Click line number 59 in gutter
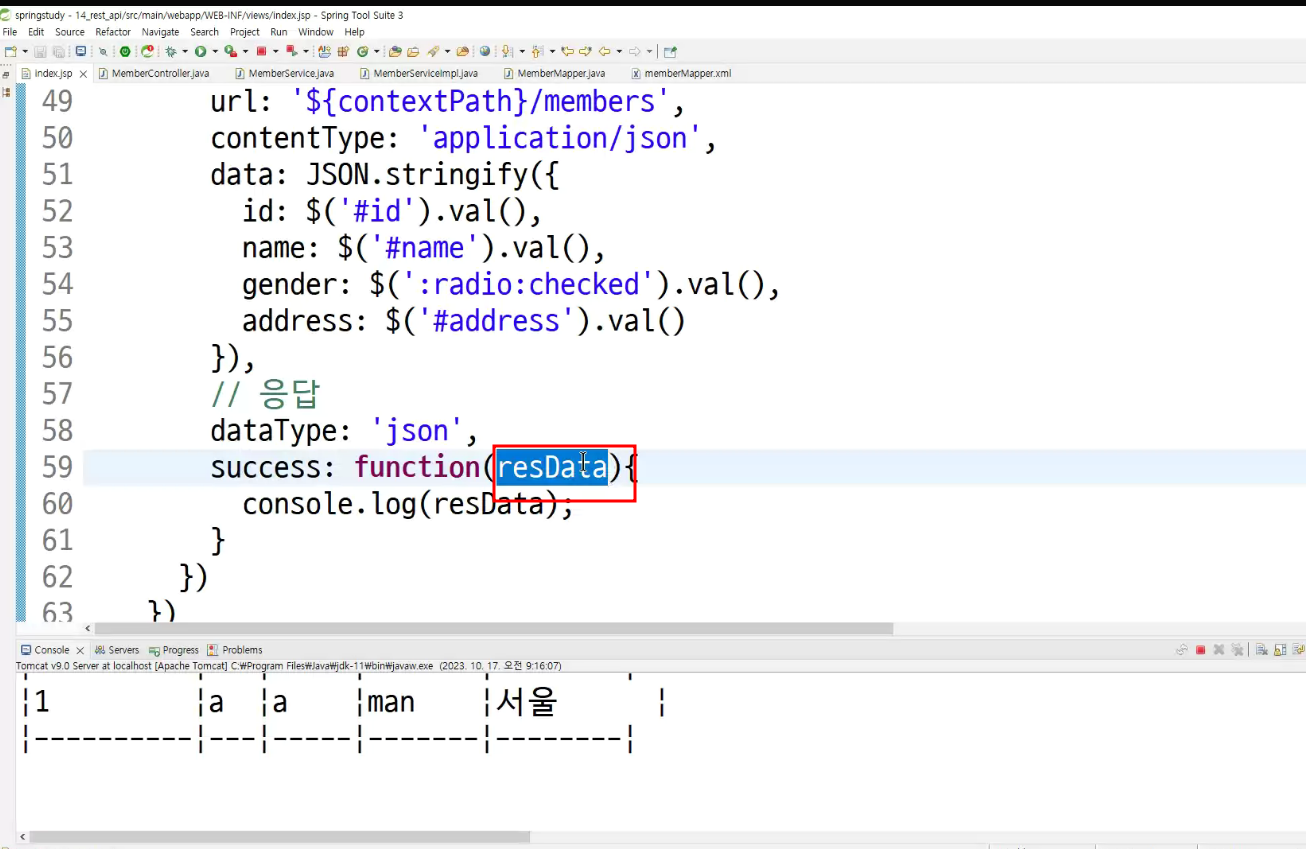The image size is (1306, 849). [x=57, y=467]
